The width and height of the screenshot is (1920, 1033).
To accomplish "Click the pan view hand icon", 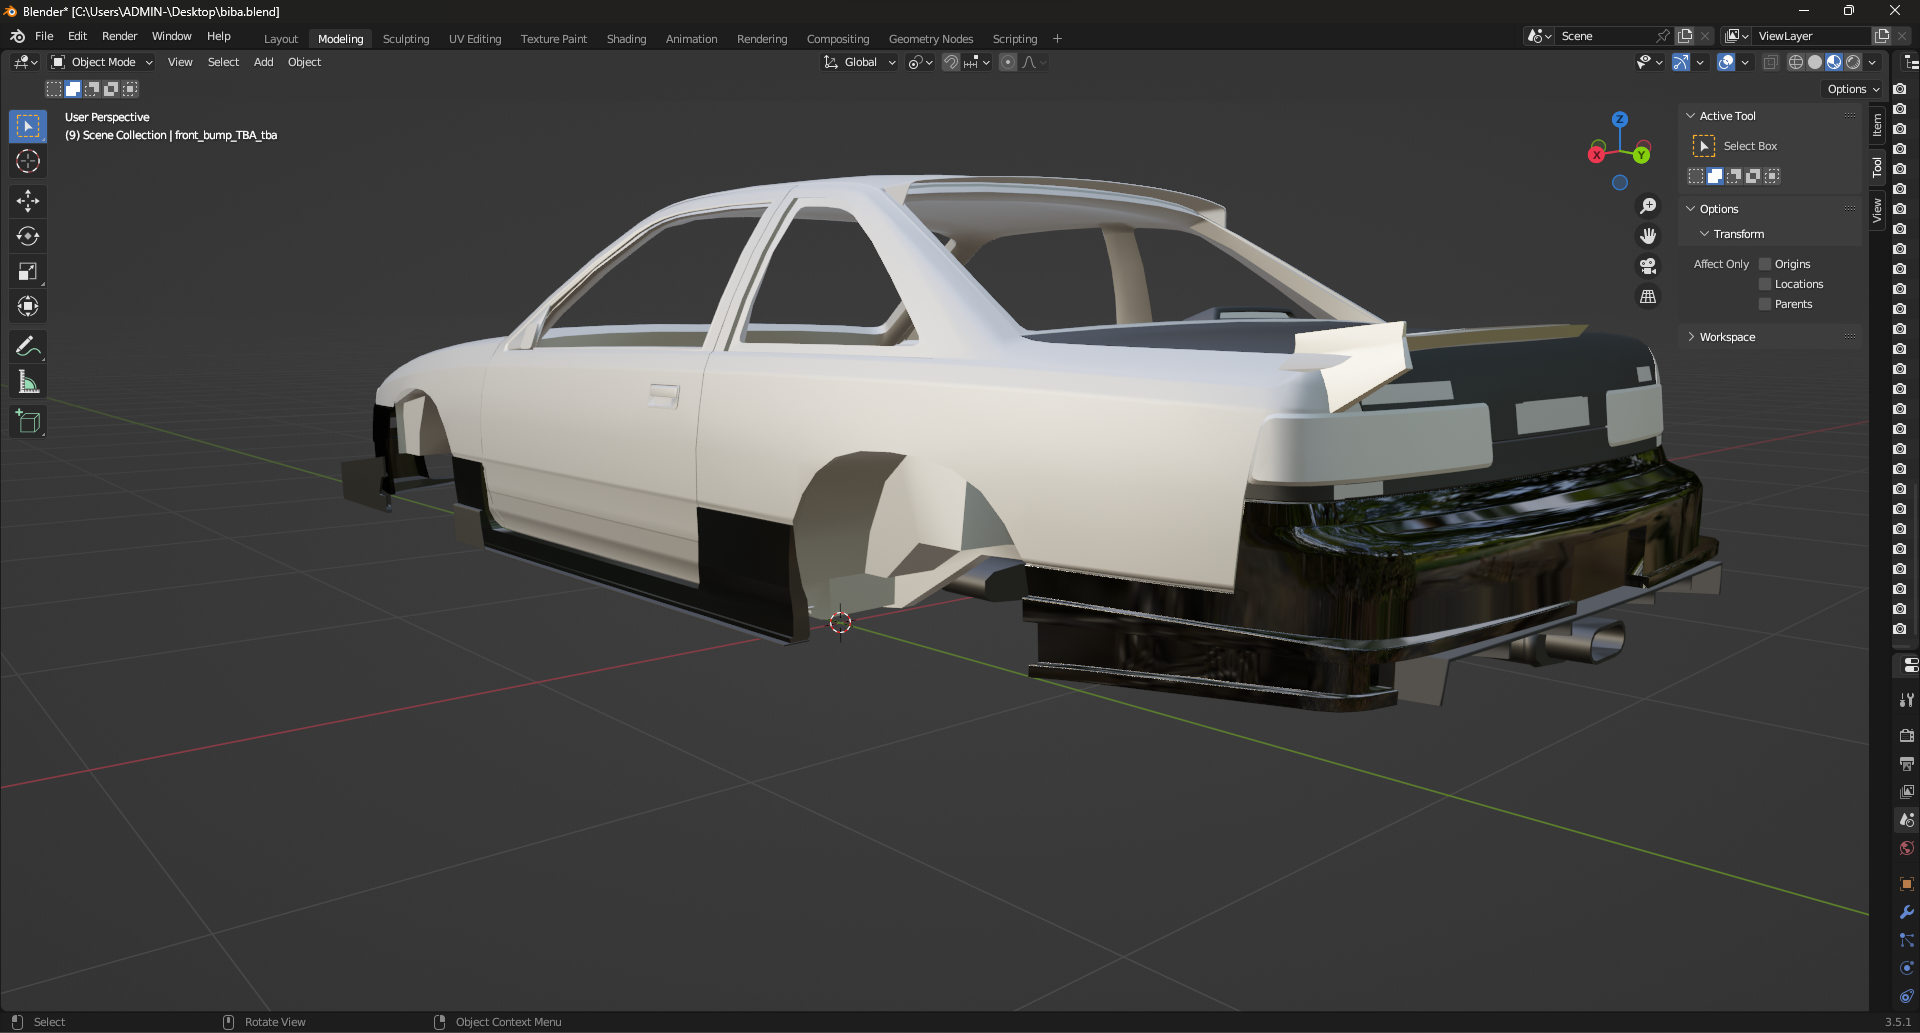I will click(x=1648, y=236).
